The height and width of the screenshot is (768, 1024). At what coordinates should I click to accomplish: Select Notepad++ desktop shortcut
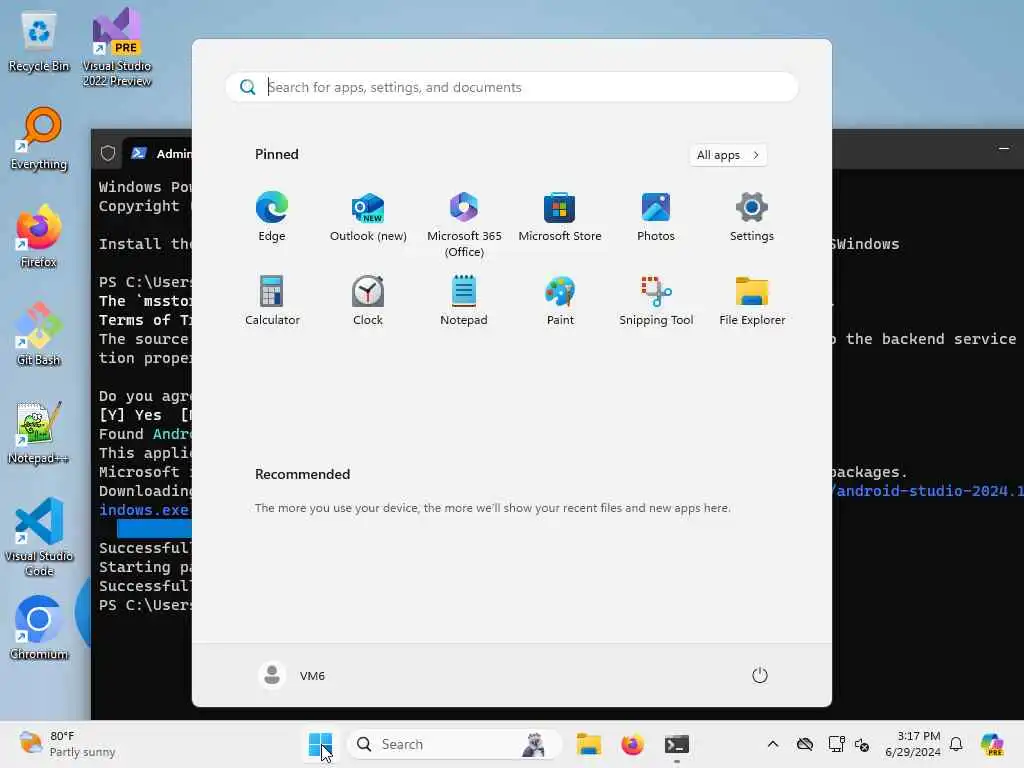click(39, 432)
